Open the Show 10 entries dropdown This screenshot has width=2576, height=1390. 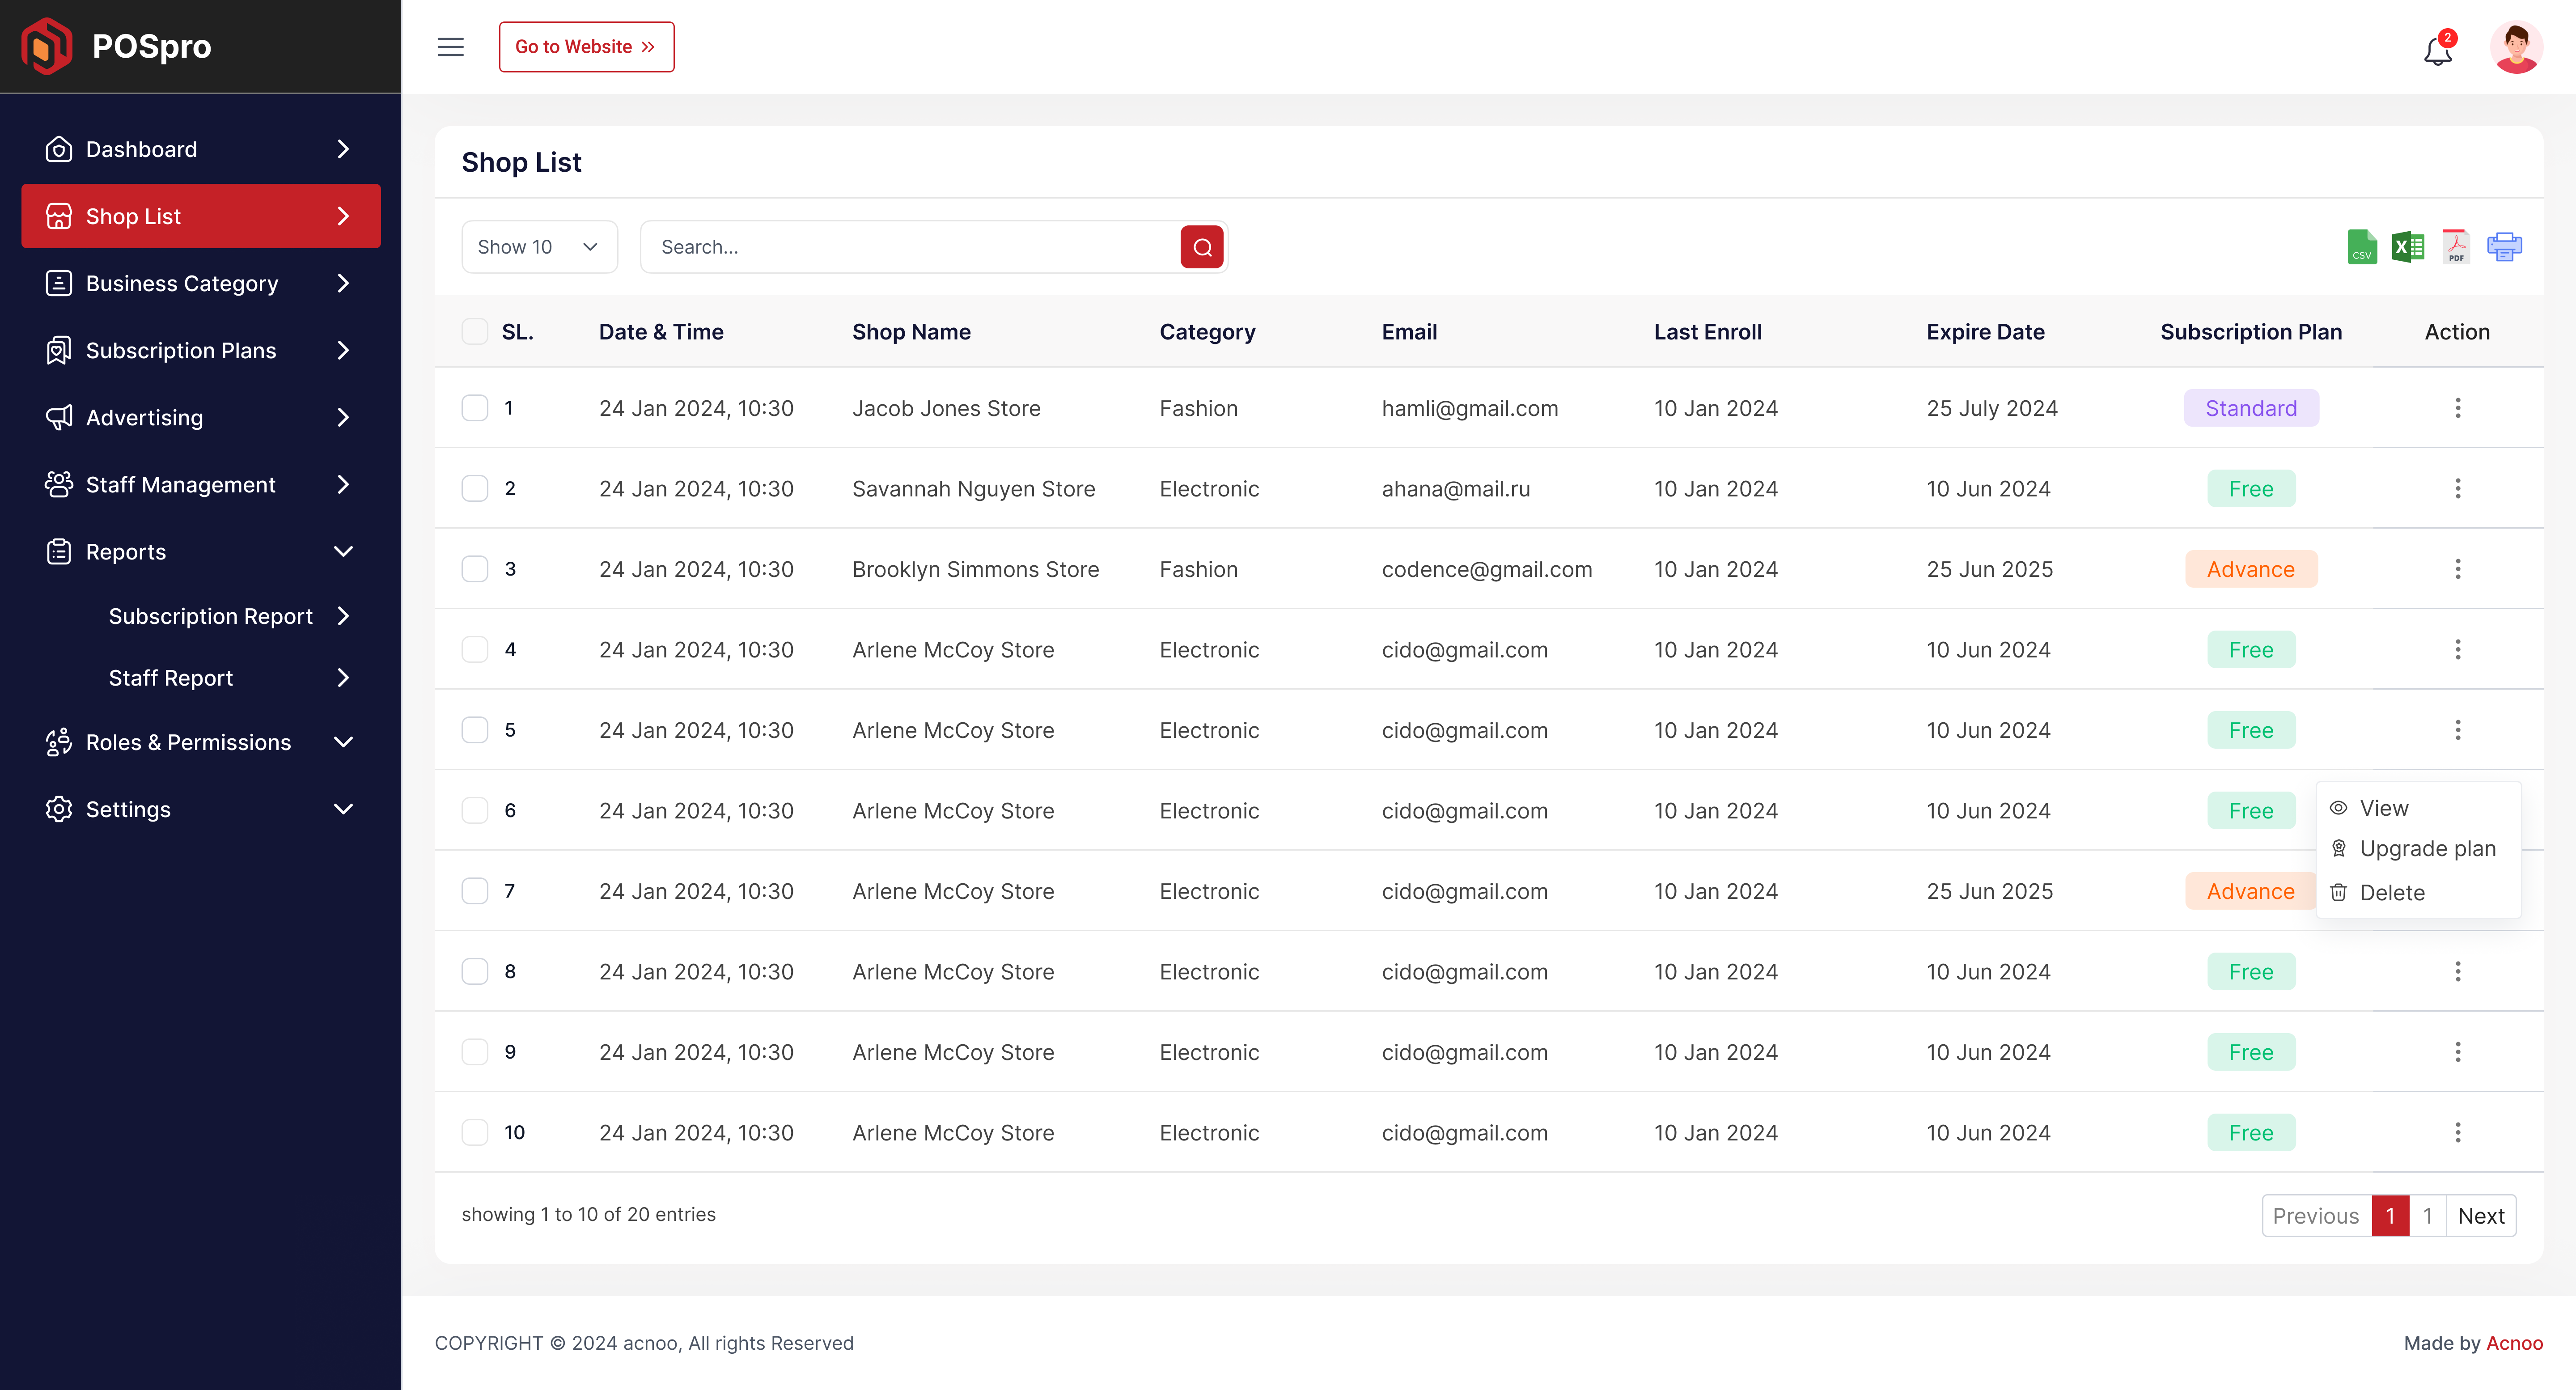[539, 246]
